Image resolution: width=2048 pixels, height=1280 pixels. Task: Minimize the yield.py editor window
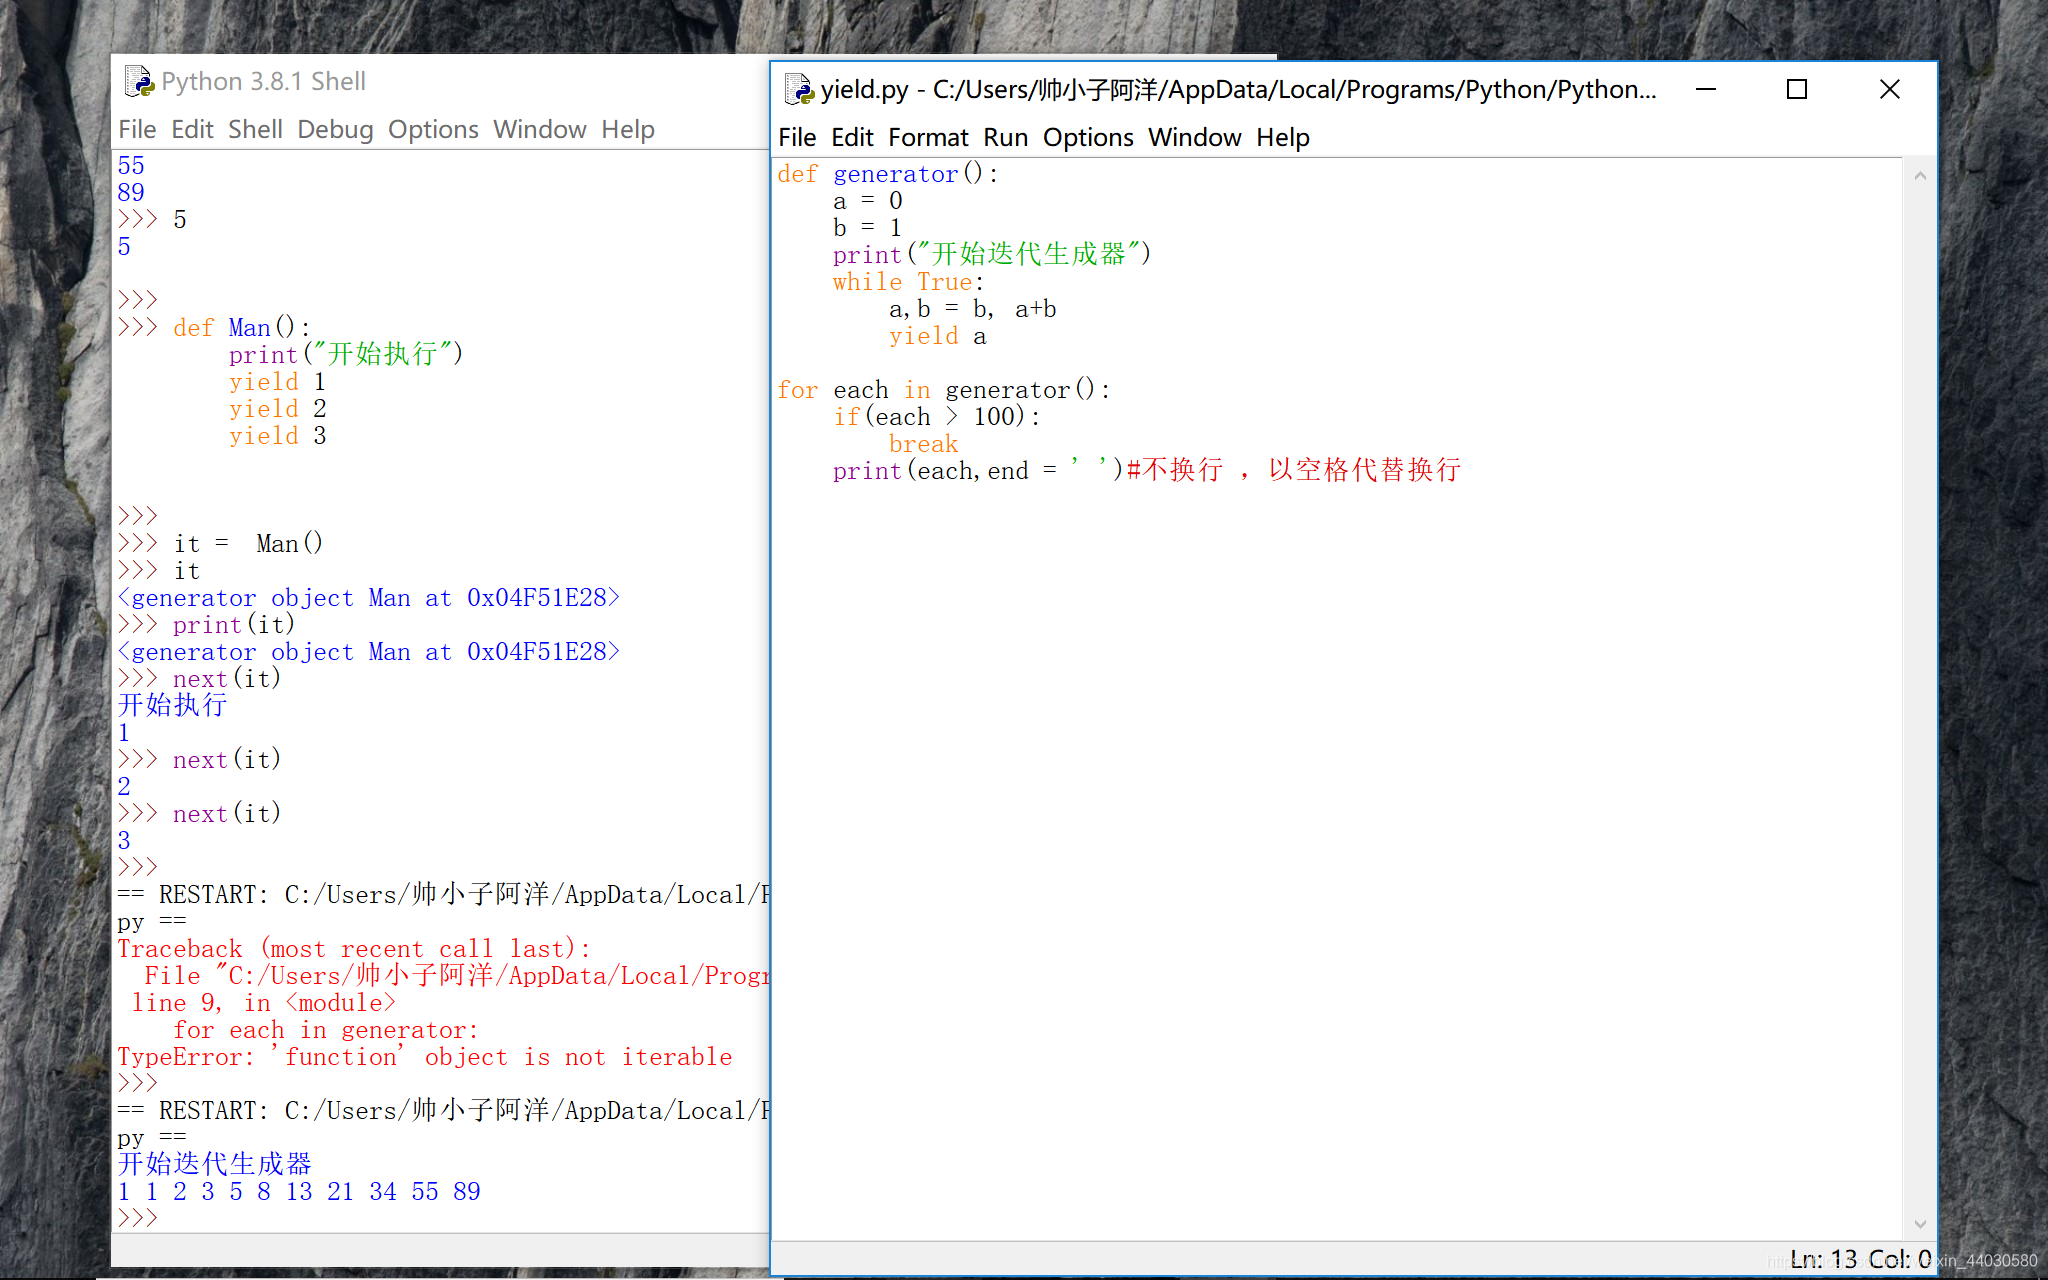coord(1706,90)
